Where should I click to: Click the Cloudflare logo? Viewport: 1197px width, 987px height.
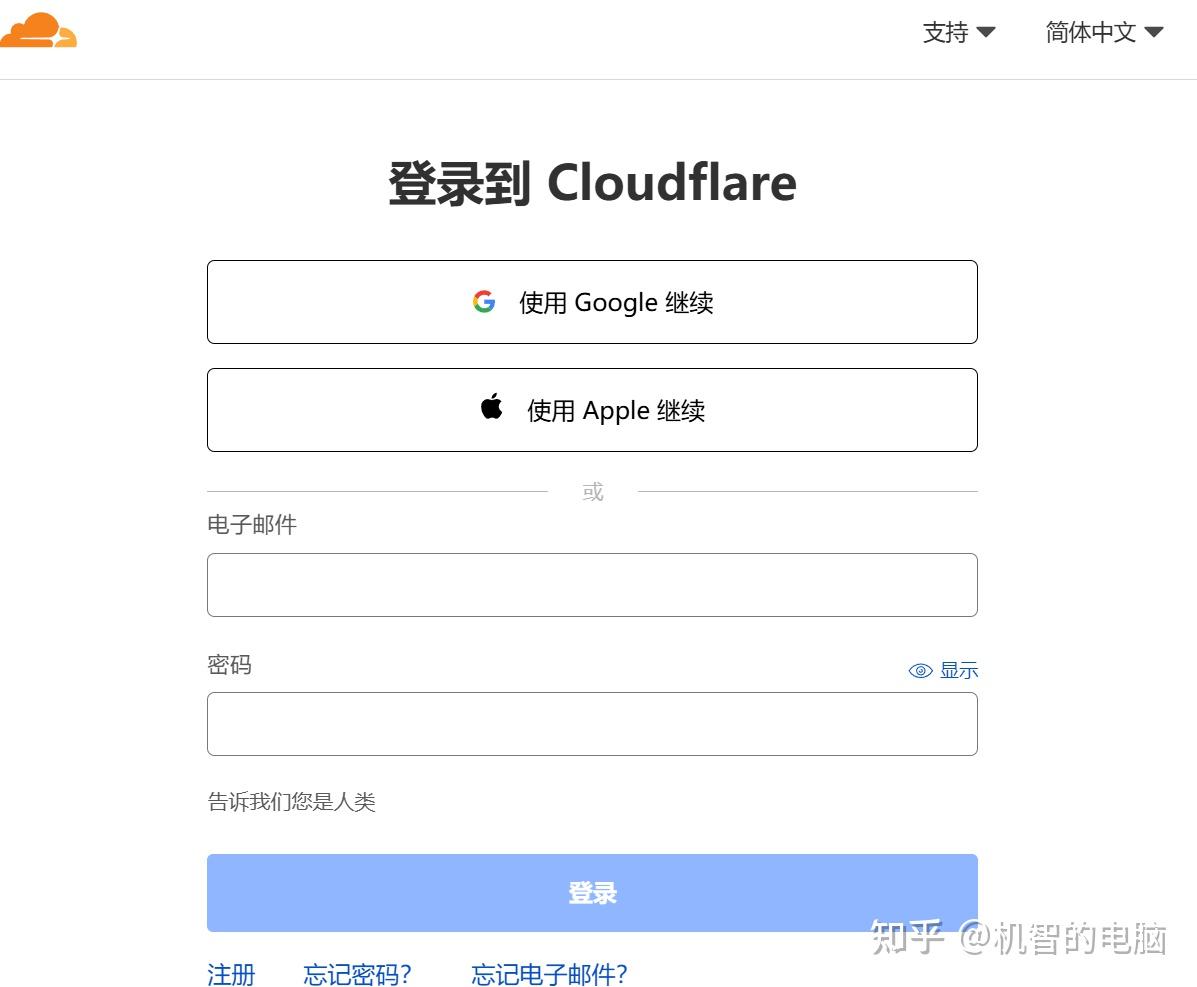(39, 31)
